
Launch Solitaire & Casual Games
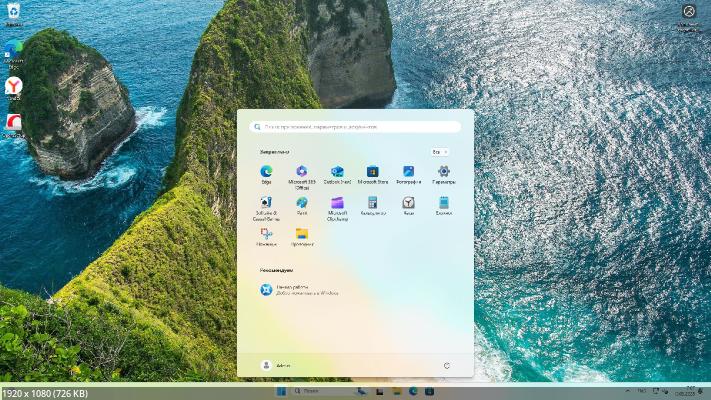click(x=266, y=208)
